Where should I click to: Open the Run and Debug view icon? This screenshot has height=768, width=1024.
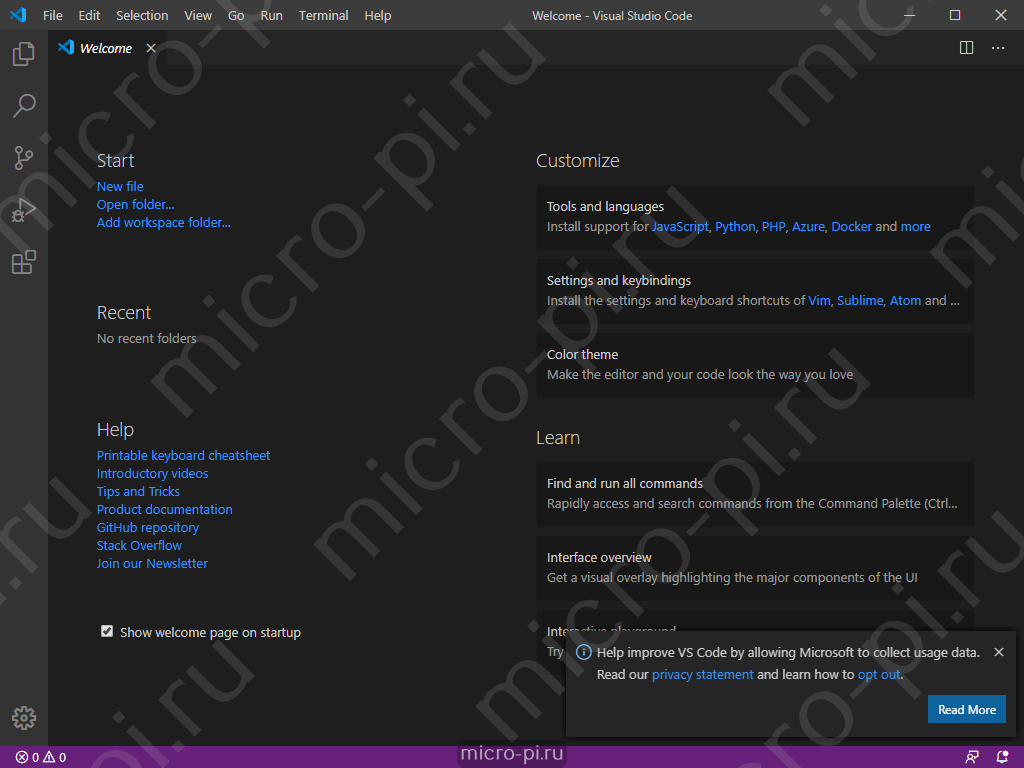click(x=24, y=210)
